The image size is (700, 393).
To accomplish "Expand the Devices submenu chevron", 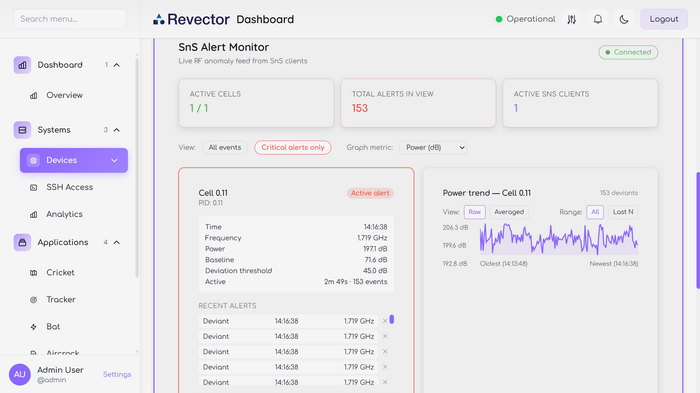I will [x=114, y=160].
